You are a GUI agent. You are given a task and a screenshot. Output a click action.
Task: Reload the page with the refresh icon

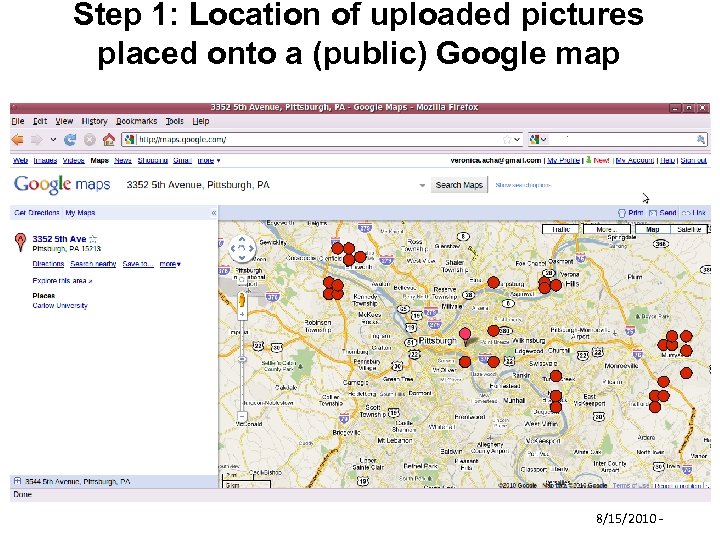(70, 140)
